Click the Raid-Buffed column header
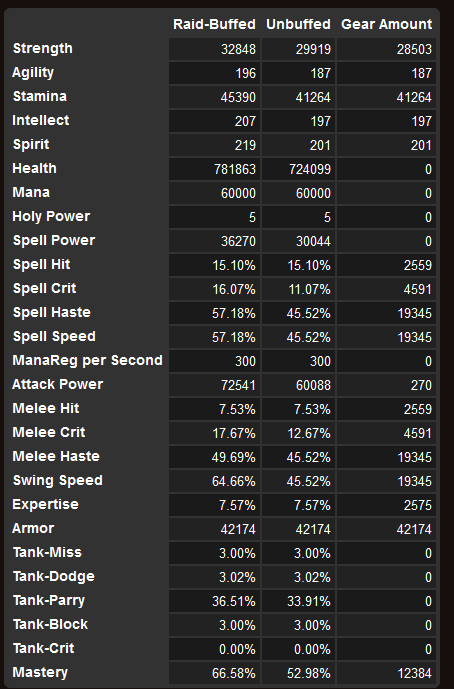 (214, 24)
